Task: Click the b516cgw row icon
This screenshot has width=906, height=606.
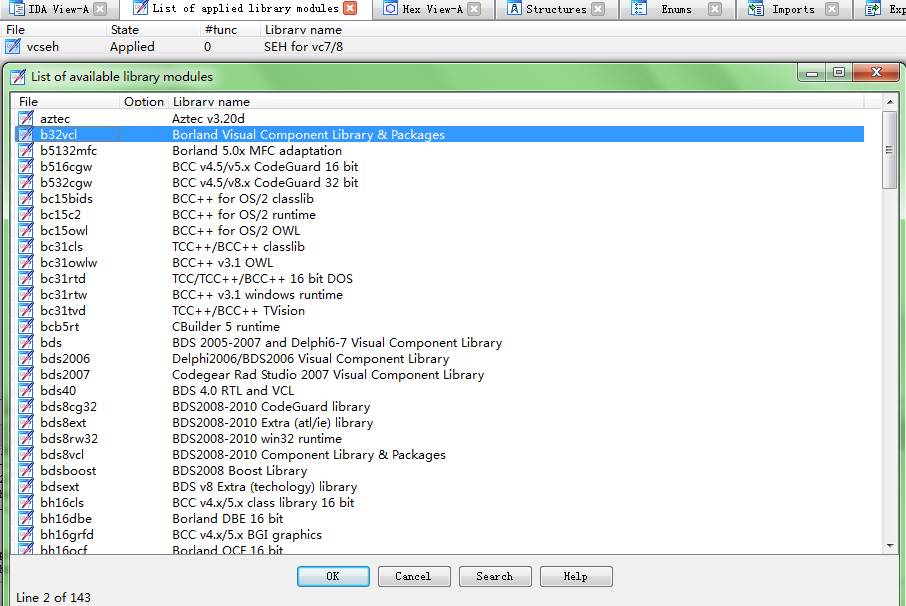Action: (25, 167)
